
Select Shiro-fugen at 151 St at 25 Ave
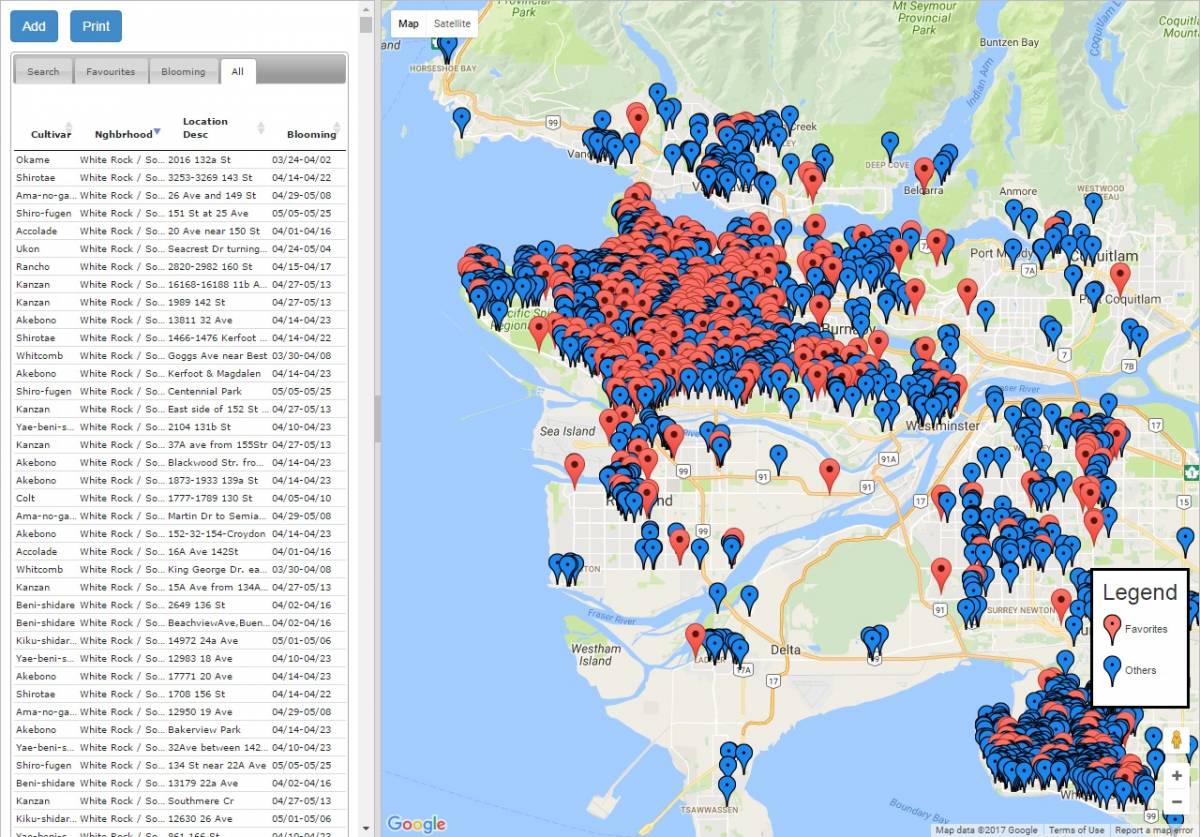click(x=180, y=213)
